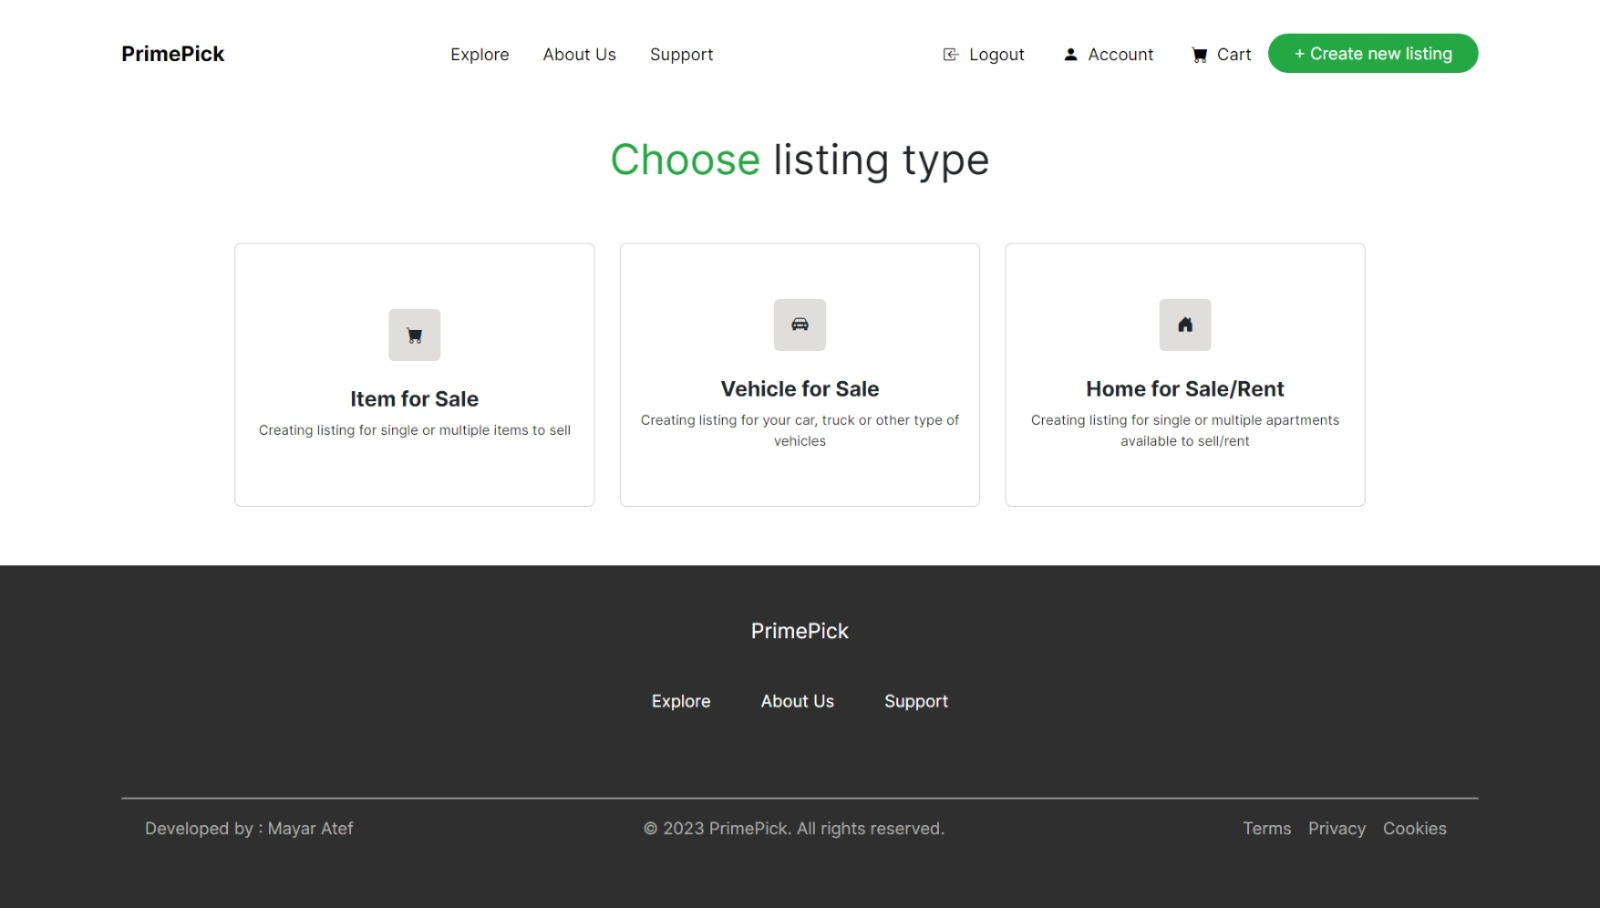Click the PrimePick logo in the header

point(172,53)
